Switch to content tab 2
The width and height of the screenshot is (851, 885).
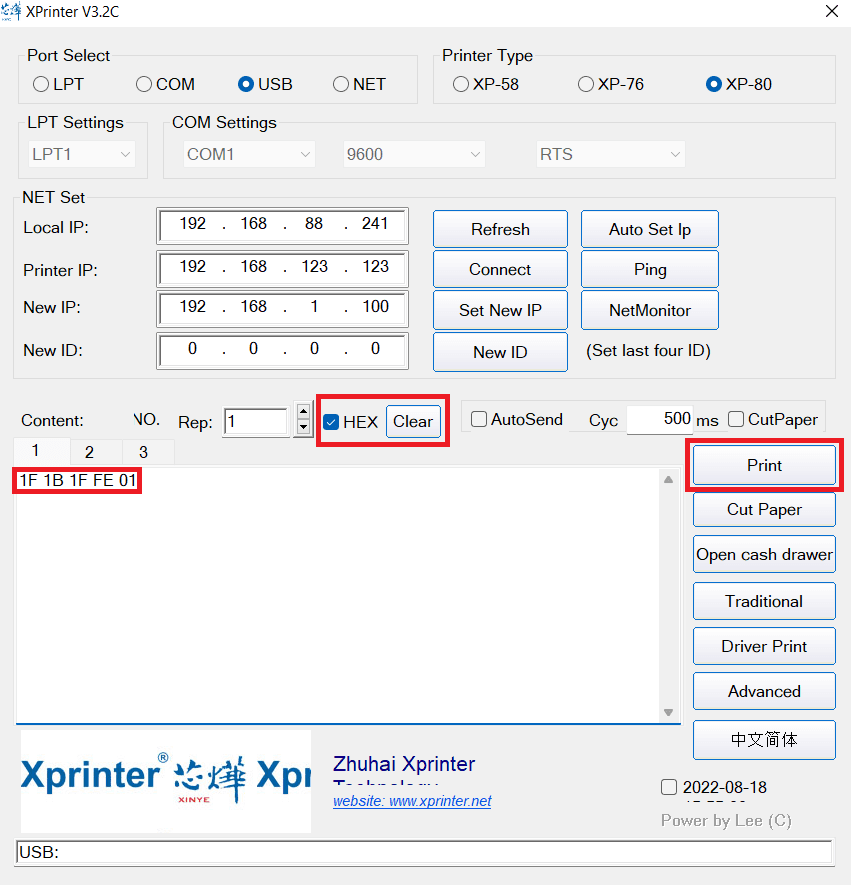click(x=89, y=452)
